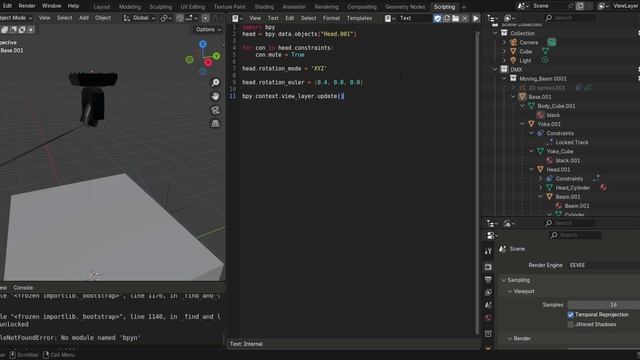This screenshot has width=640, height=360.
Task: Open the Render Engine EEVEE dropdown
Action: pos(603,265)
